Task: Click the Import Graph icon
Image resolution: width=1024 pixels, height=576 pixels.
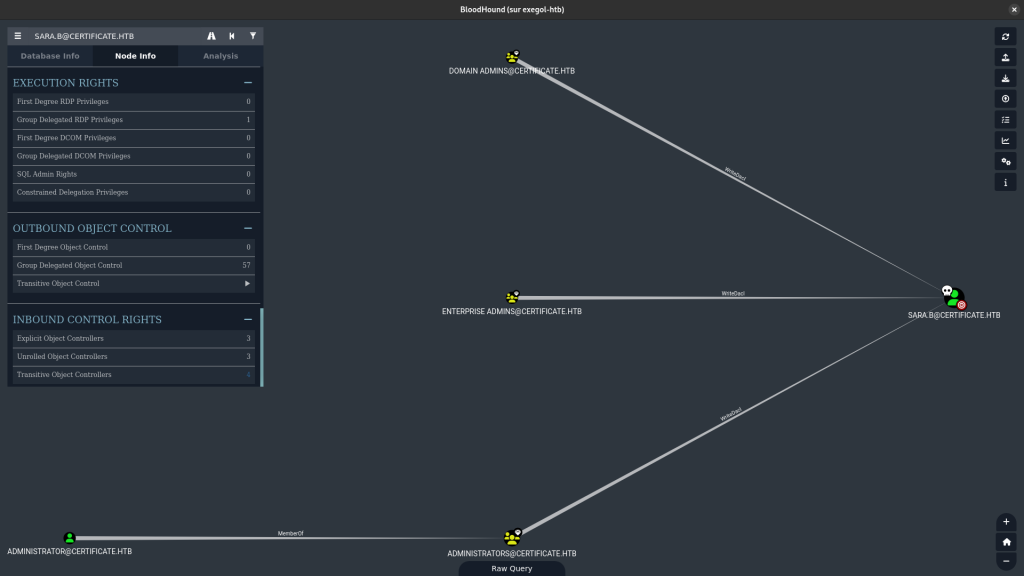Action: [1006, 78]
